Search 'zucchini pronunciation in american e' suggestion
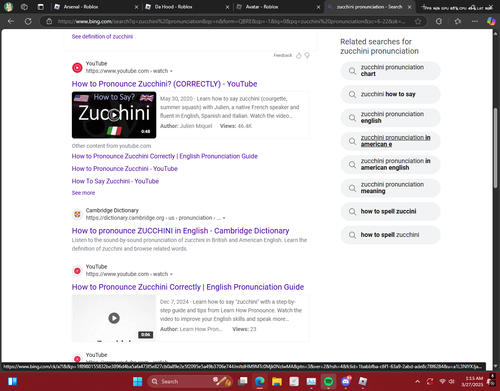The height and width of the screenshot is (391, 500). tap(390, 141)
